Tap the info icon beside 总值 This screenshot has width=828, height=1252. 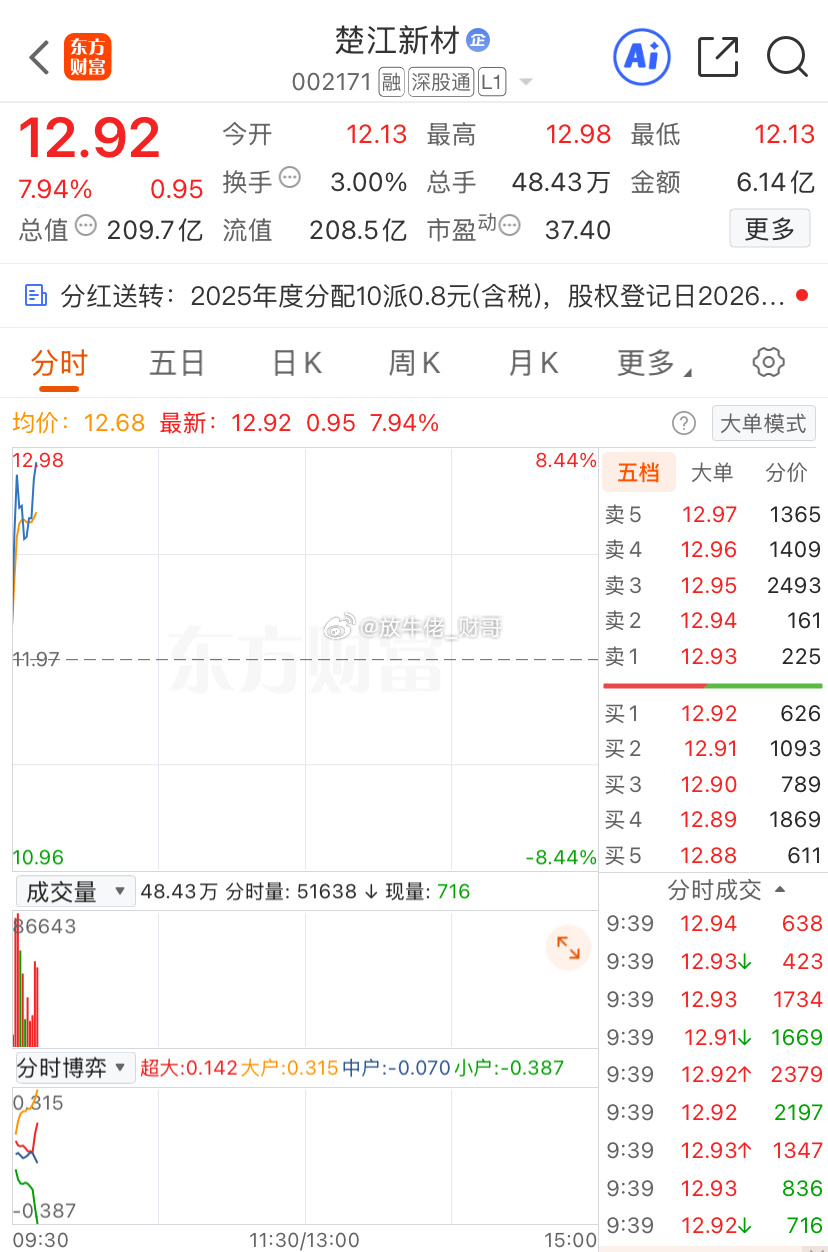[x=86, y=225]
